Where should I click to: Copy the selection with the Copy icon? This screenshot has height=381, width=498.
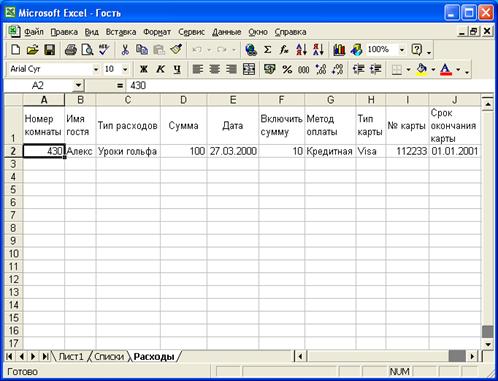(x=142, y=50)
